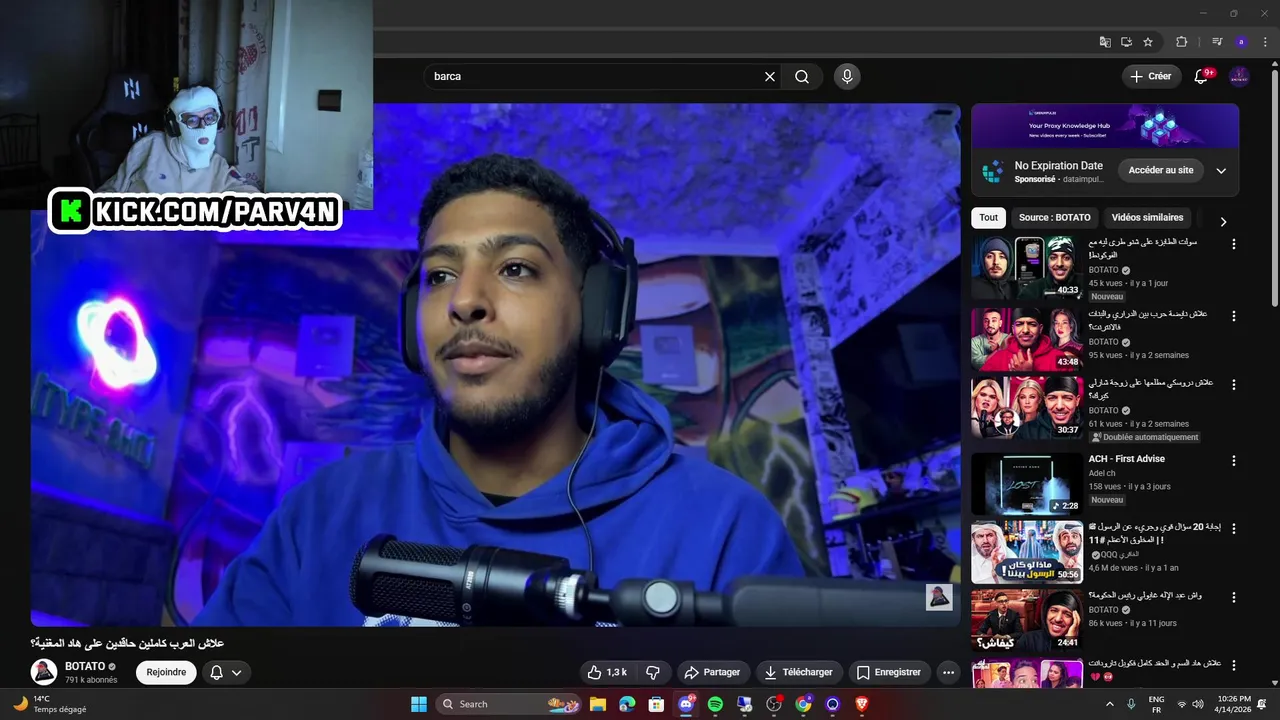Click the '791 k abonnés' subscriber count

pos(91,680)
